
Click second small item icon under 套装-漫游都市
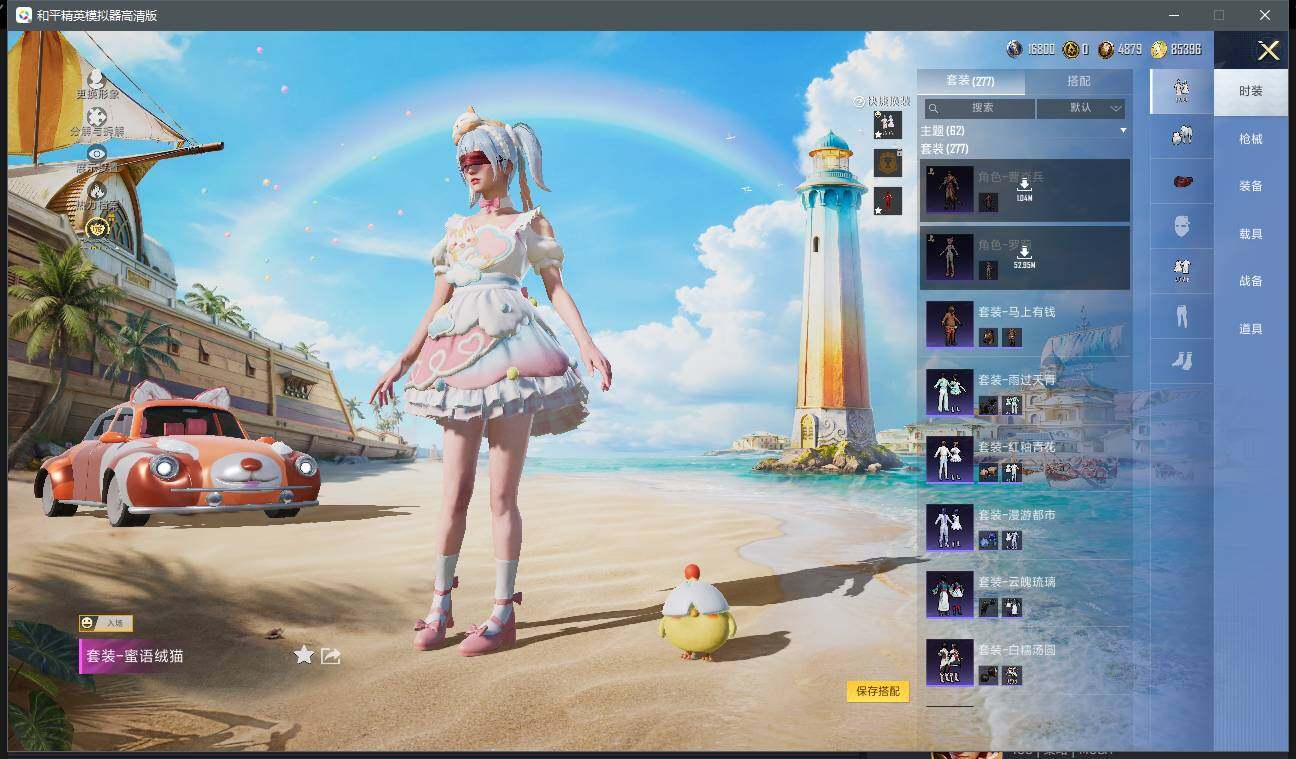pyautogui.click(x=1012, y=540)
